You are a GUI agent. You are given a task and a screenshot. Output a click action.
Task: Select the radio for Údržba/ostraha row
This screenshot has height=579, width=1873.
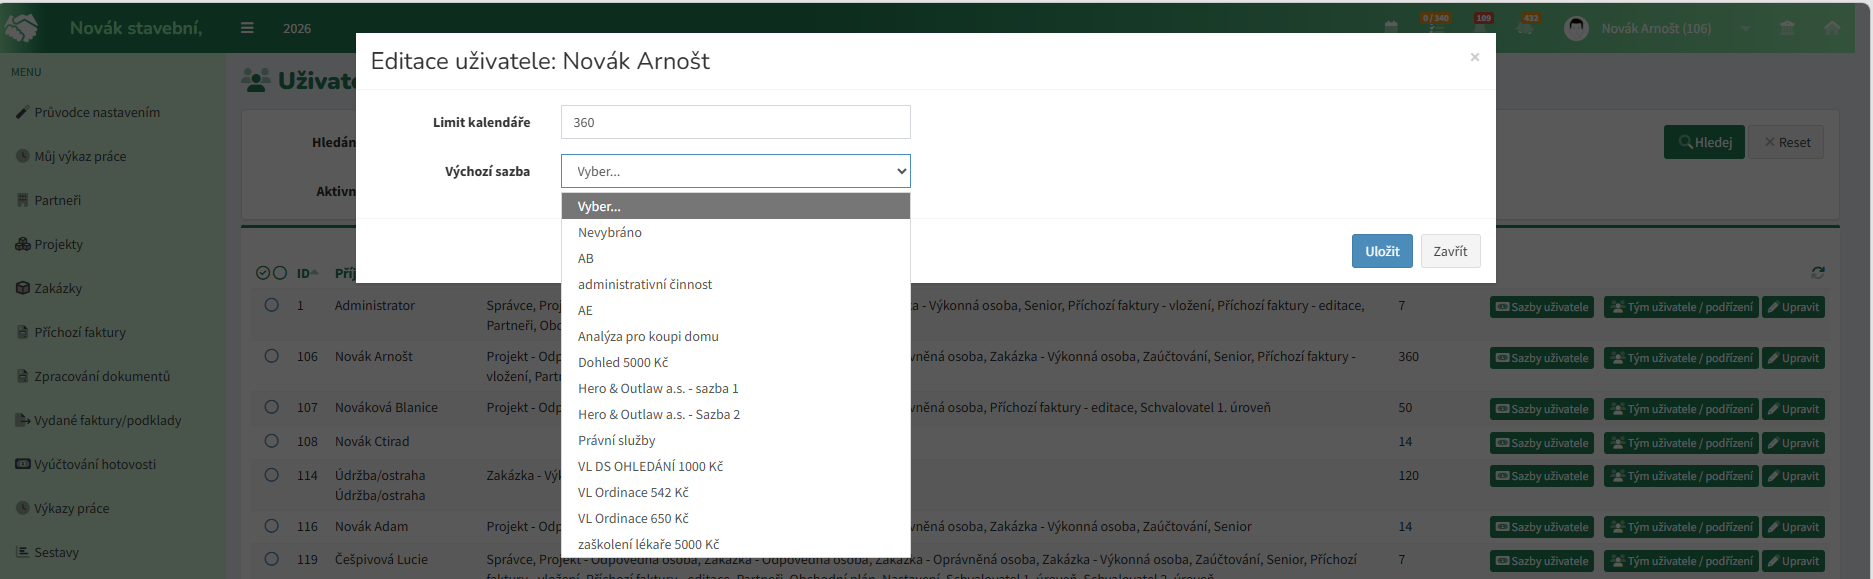[x=271, y=475]
